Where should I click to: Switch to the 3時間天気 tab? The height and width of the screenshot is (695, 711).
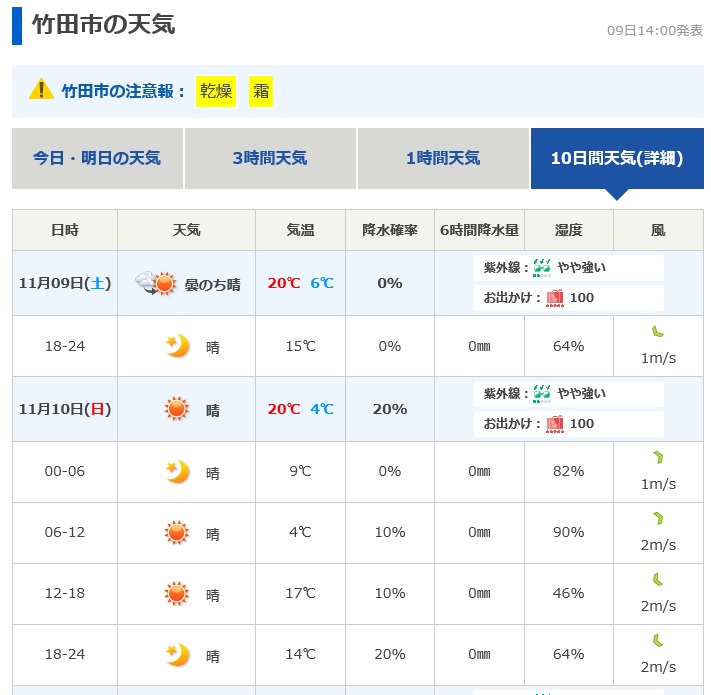[x=270, y=158]
